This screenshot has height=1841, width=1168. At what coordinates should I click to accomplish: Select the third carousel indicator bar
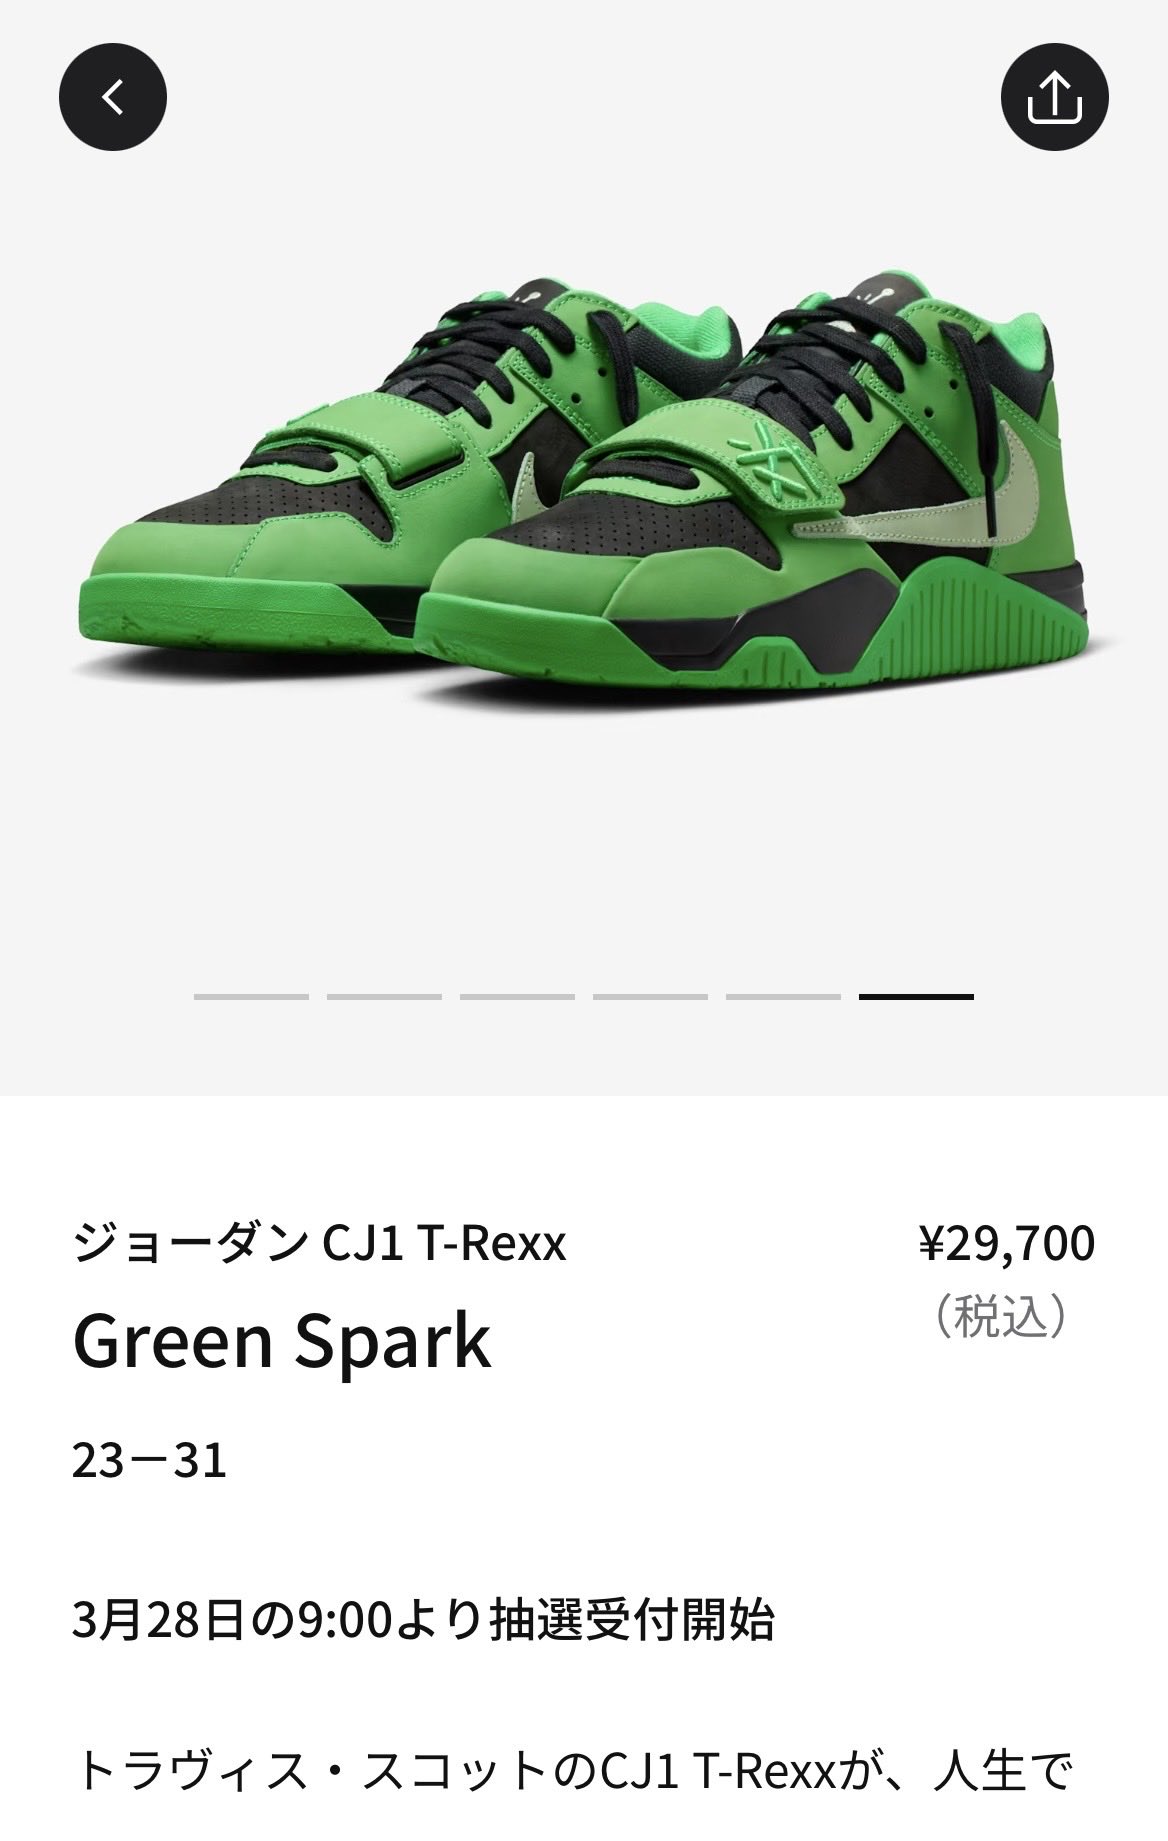click(517, 996)
